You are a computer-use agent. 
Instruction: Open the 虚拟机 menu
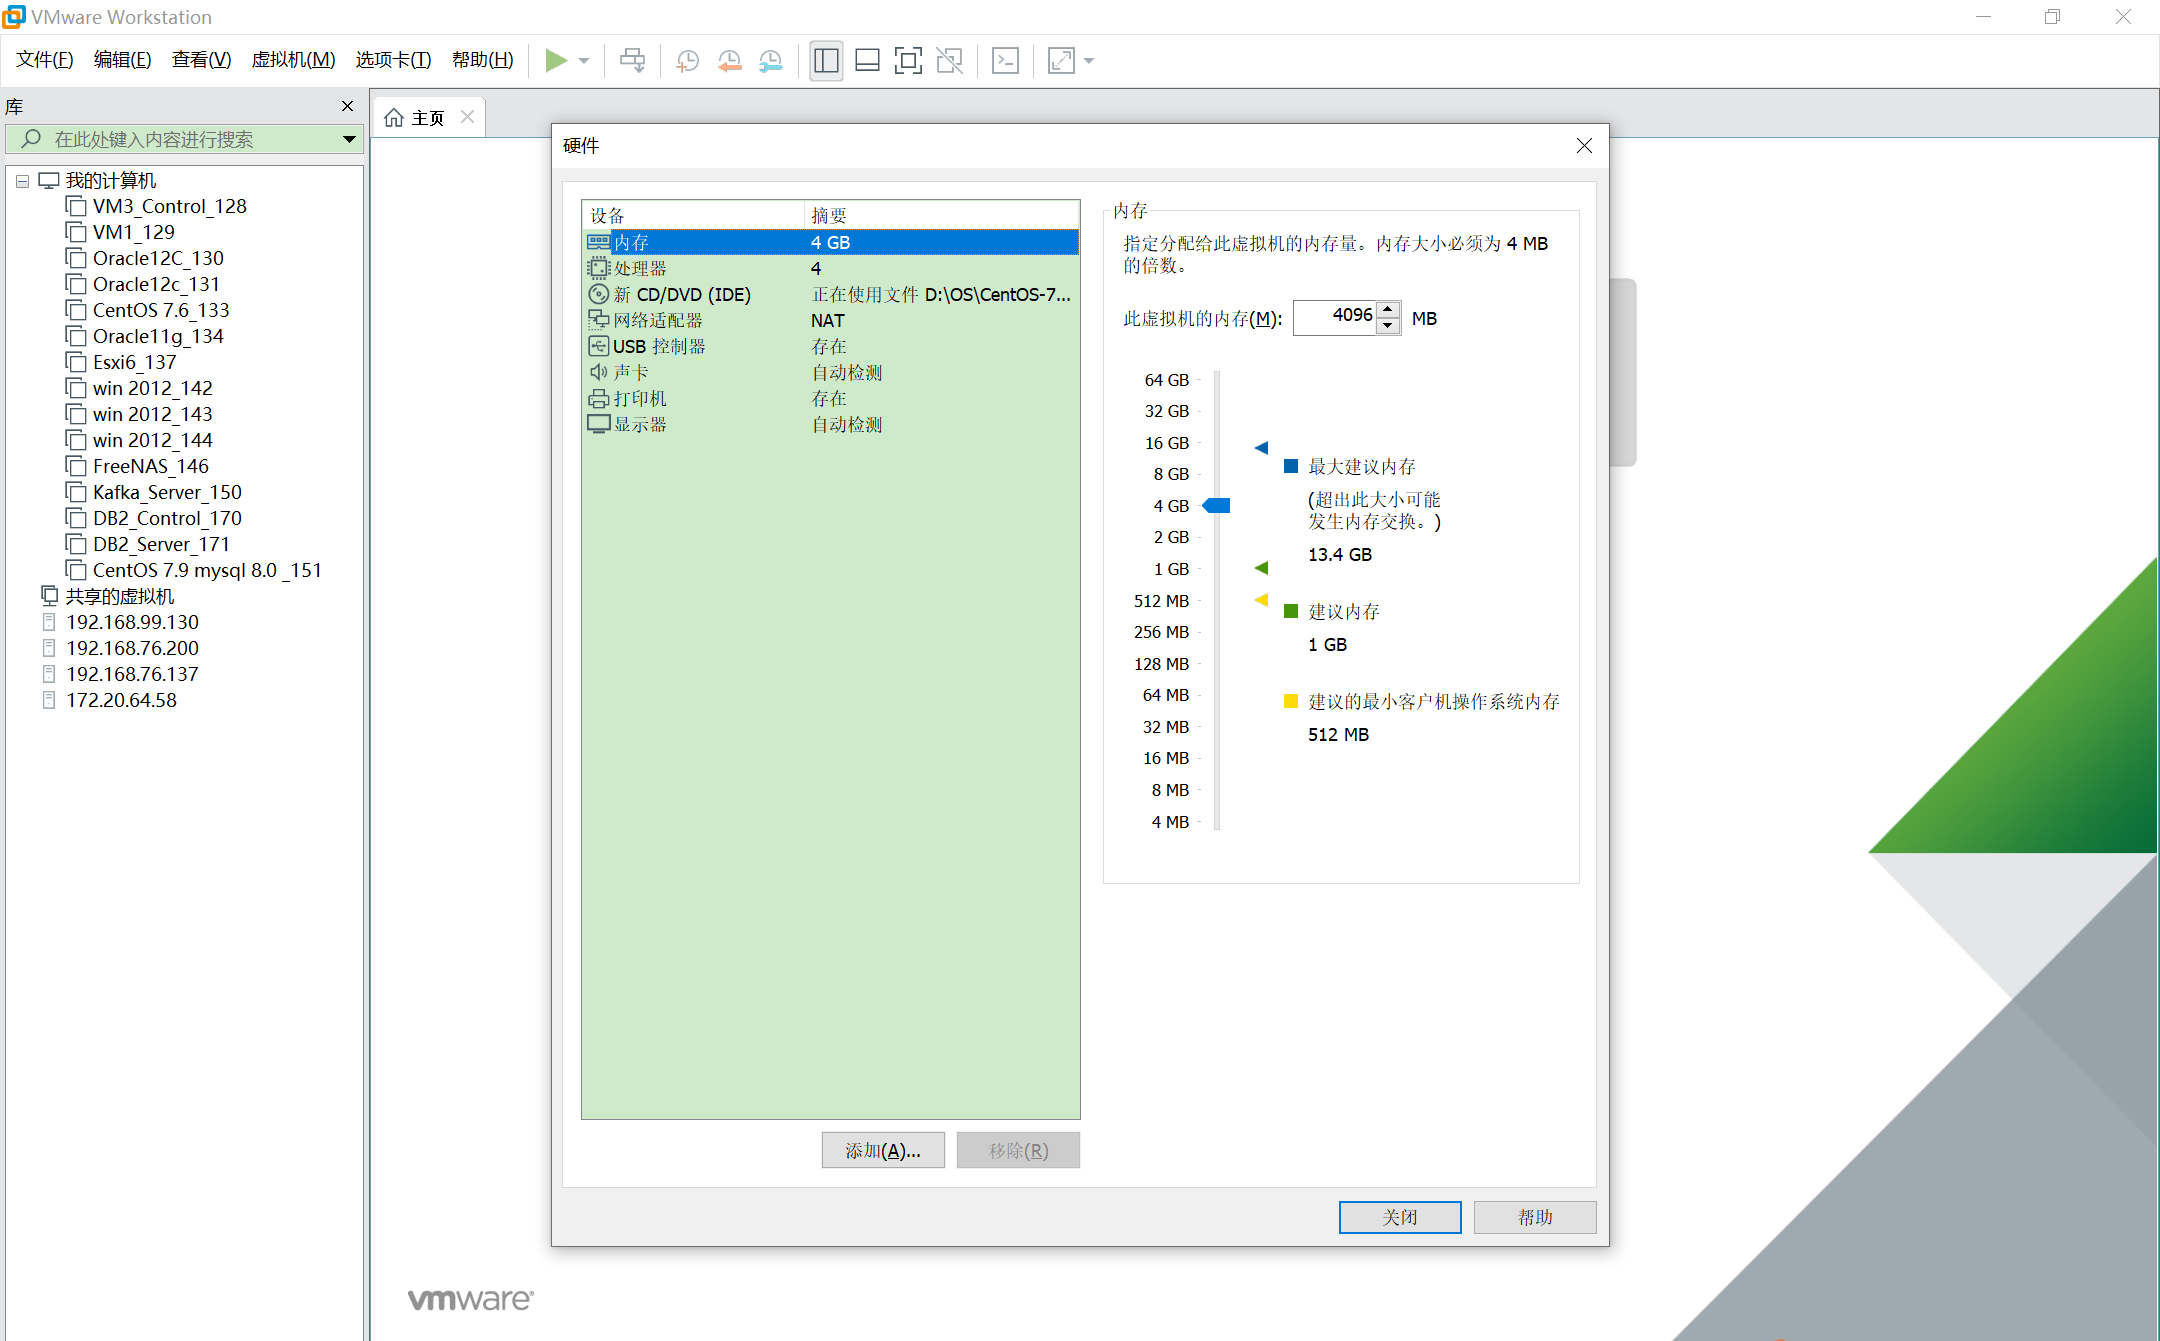[x=293, y=59]
